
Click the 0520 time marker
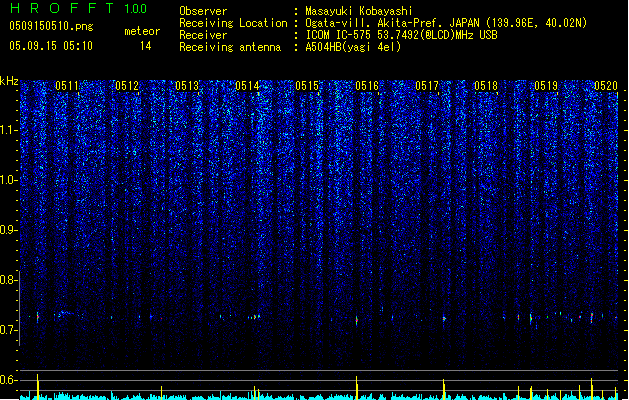coord(606,86)
